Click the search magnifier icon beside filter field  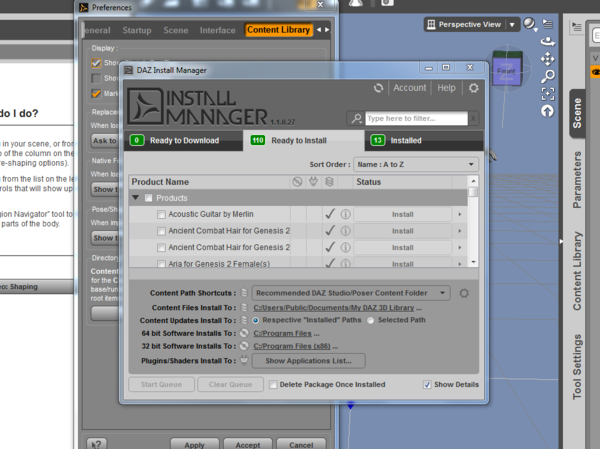click(x=356, y=118)
